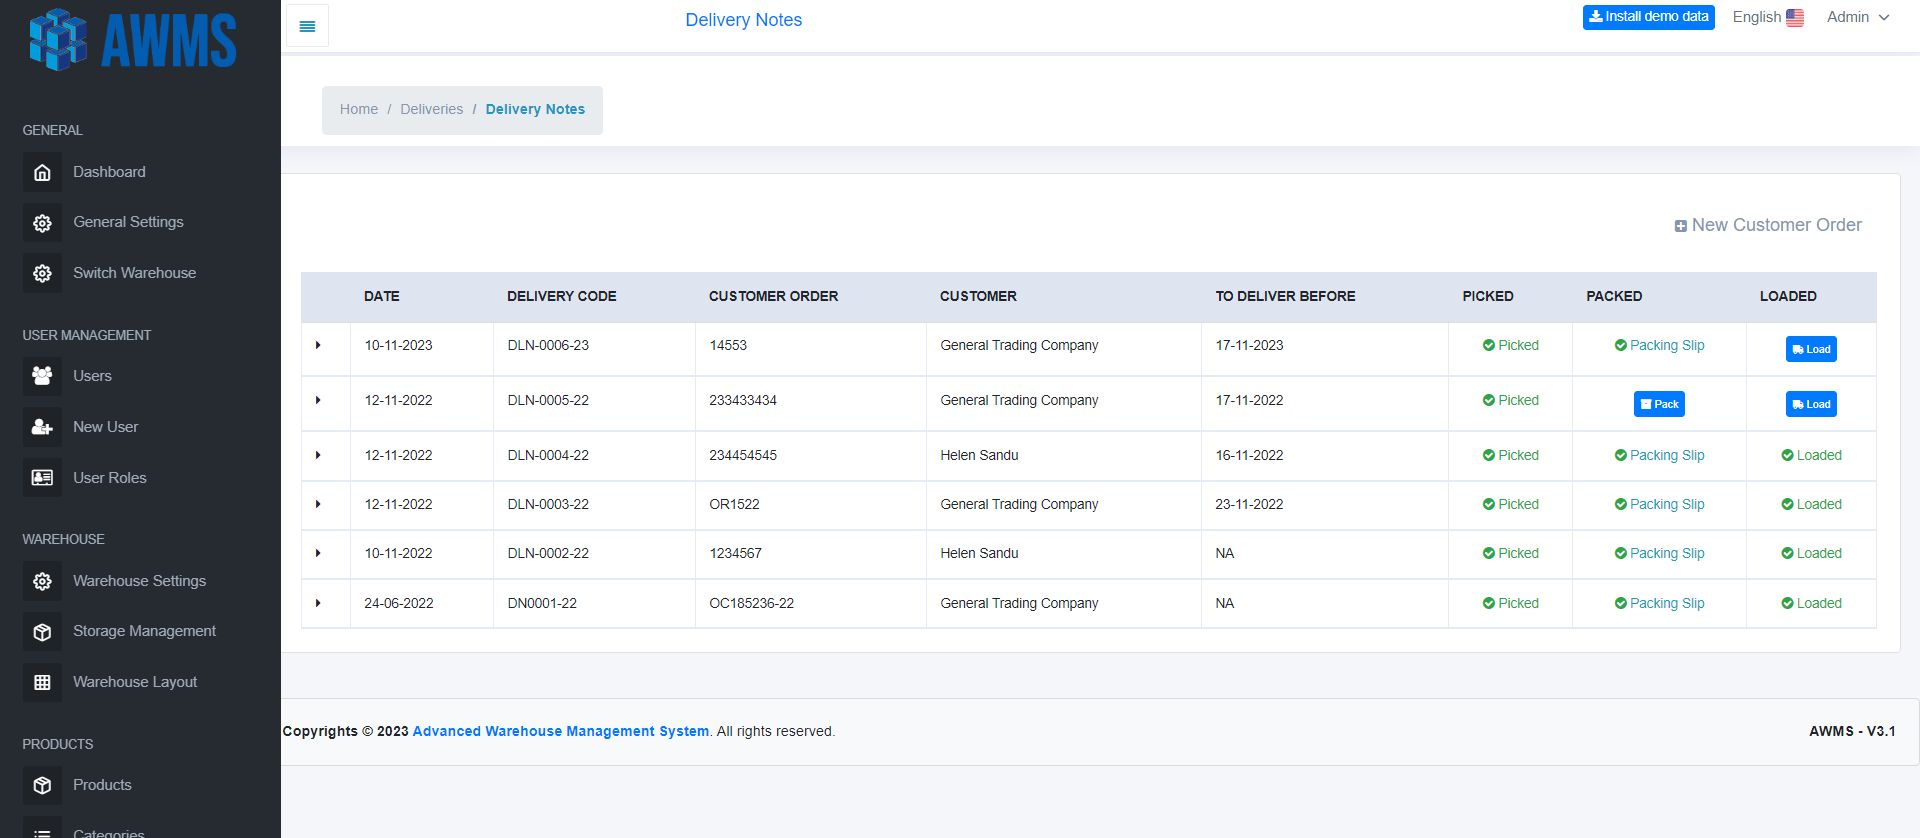Click the User Roles ID card icon
Image resolution: width=1920 pixels, height=838 pixels.
pyautogui.click(x=42, y=478)
